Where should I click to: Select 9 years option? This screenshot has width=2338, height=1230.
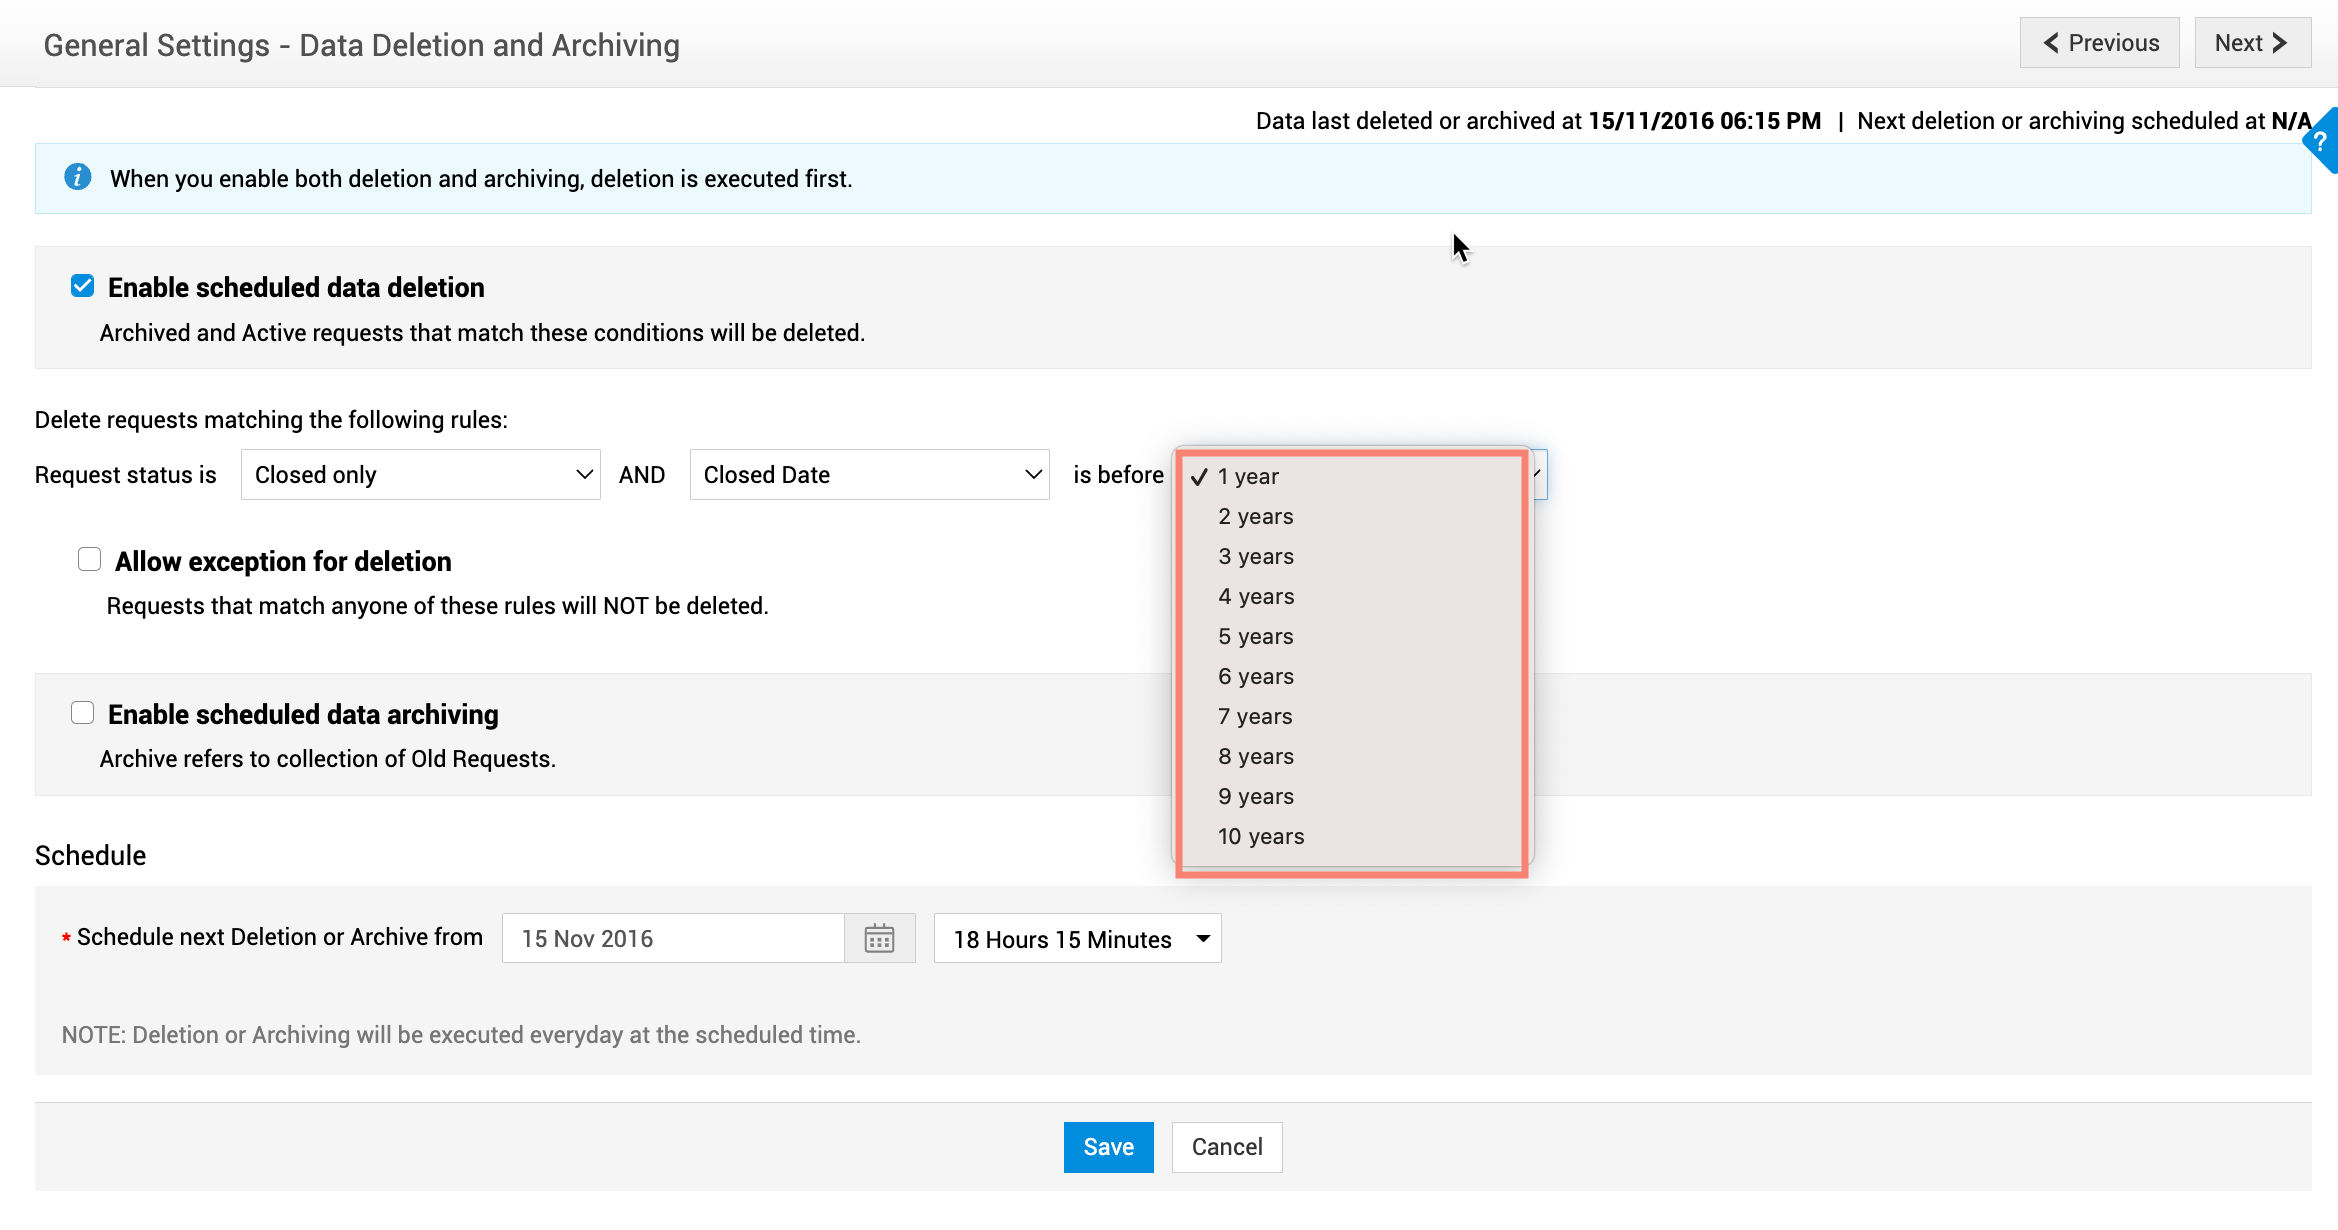1352,797
